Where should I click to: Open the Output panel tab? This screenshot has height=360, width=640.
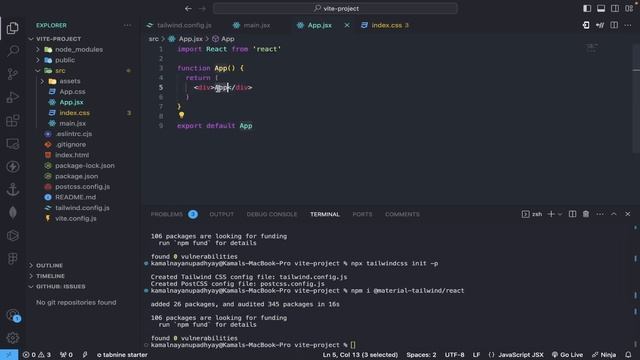pos(222,214)
